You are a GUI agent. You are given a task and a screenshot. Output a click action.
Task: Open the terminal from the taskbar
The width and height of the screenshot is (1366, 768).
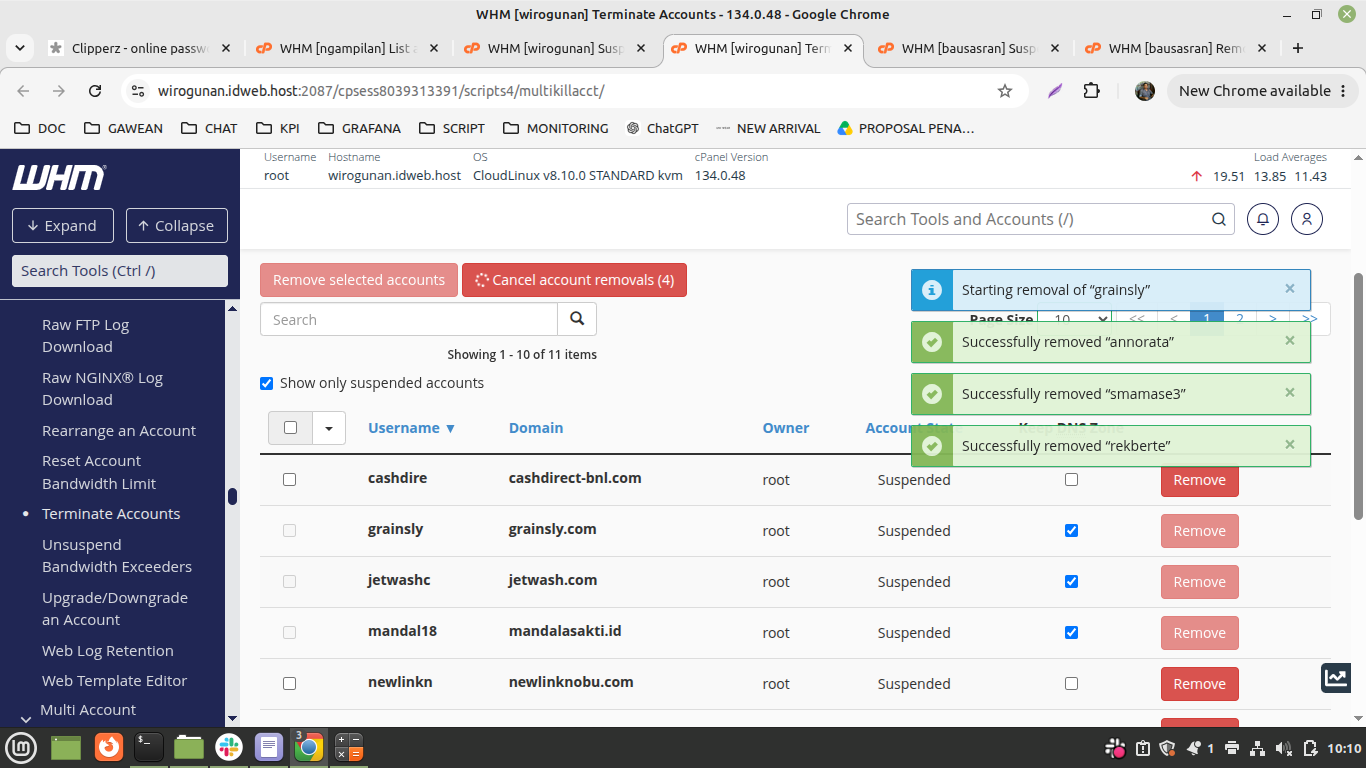click(149, 747)
